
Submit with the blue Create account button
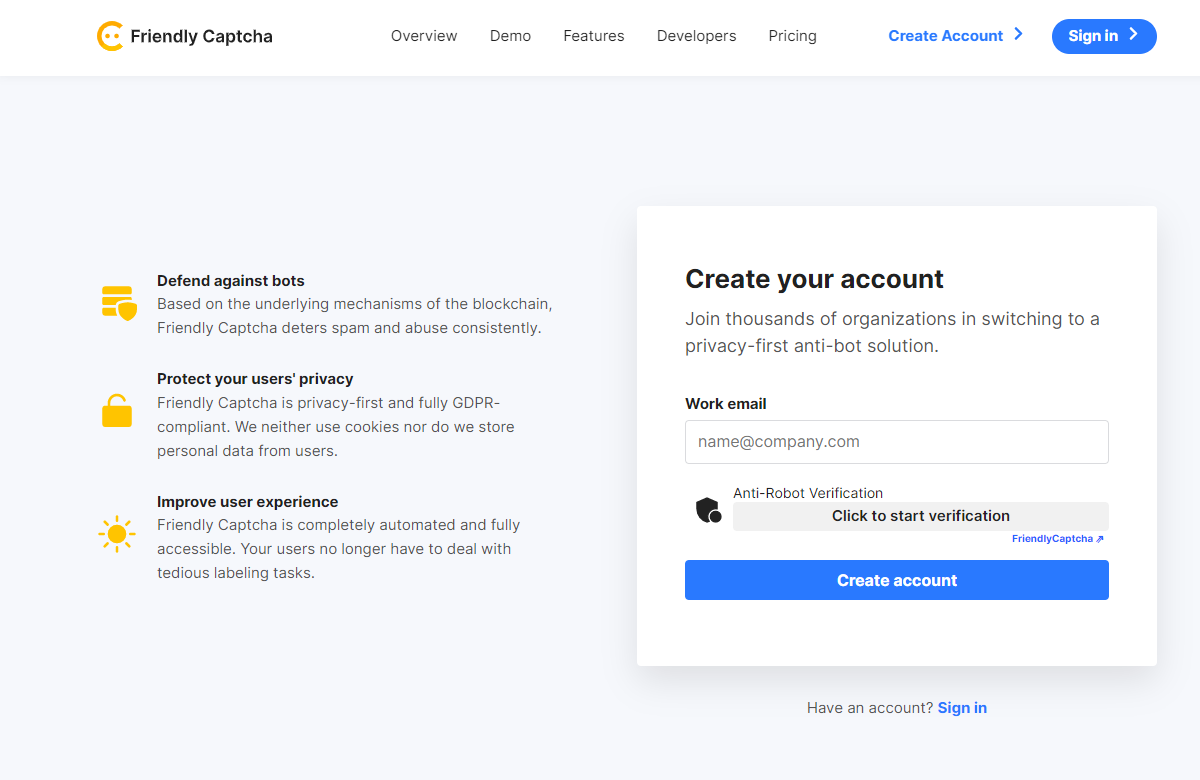(897, 580)
